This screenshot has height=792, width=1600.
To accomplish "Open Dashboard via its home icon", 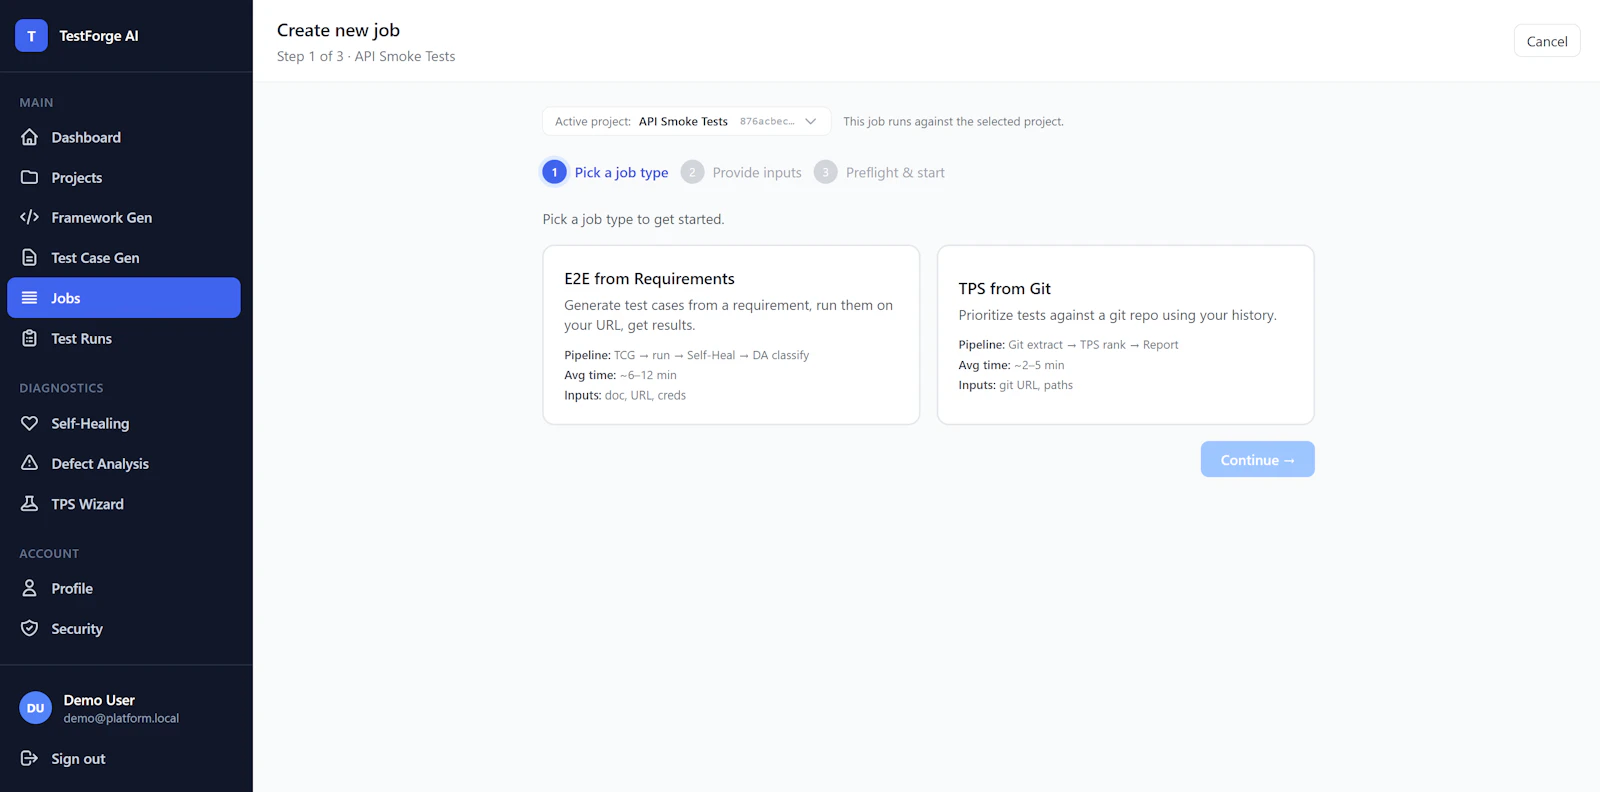I will pyautogui.click(x=30, y=137).
